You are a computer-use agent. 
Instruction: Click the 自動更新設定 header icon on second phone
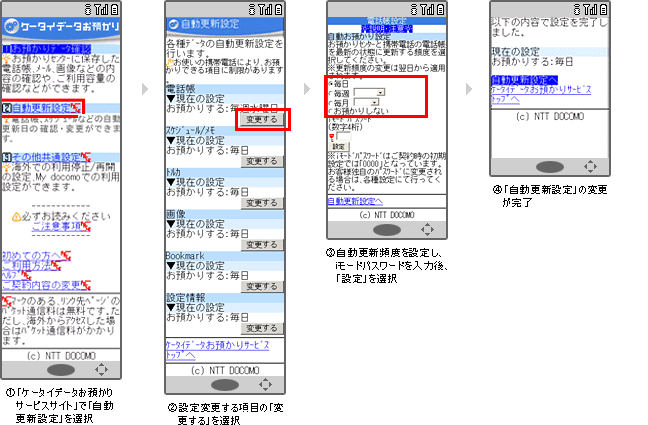pos(174,25)
